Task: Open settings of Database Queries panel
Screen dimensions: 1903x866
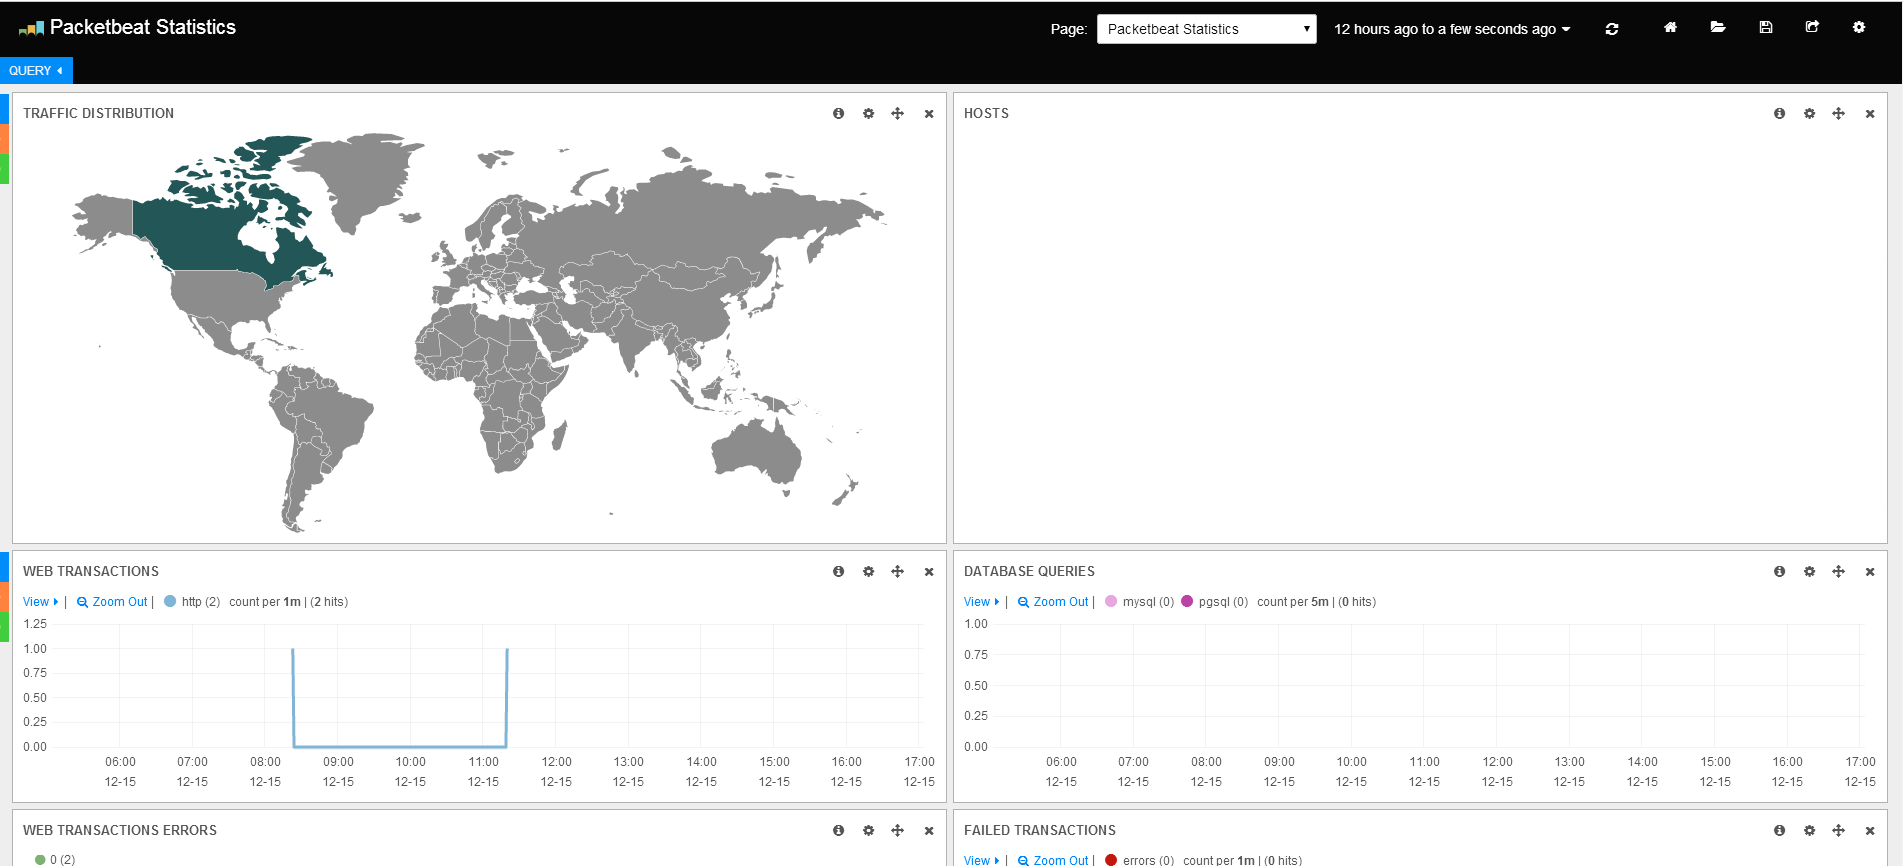Action: [x=1809, y=572]
